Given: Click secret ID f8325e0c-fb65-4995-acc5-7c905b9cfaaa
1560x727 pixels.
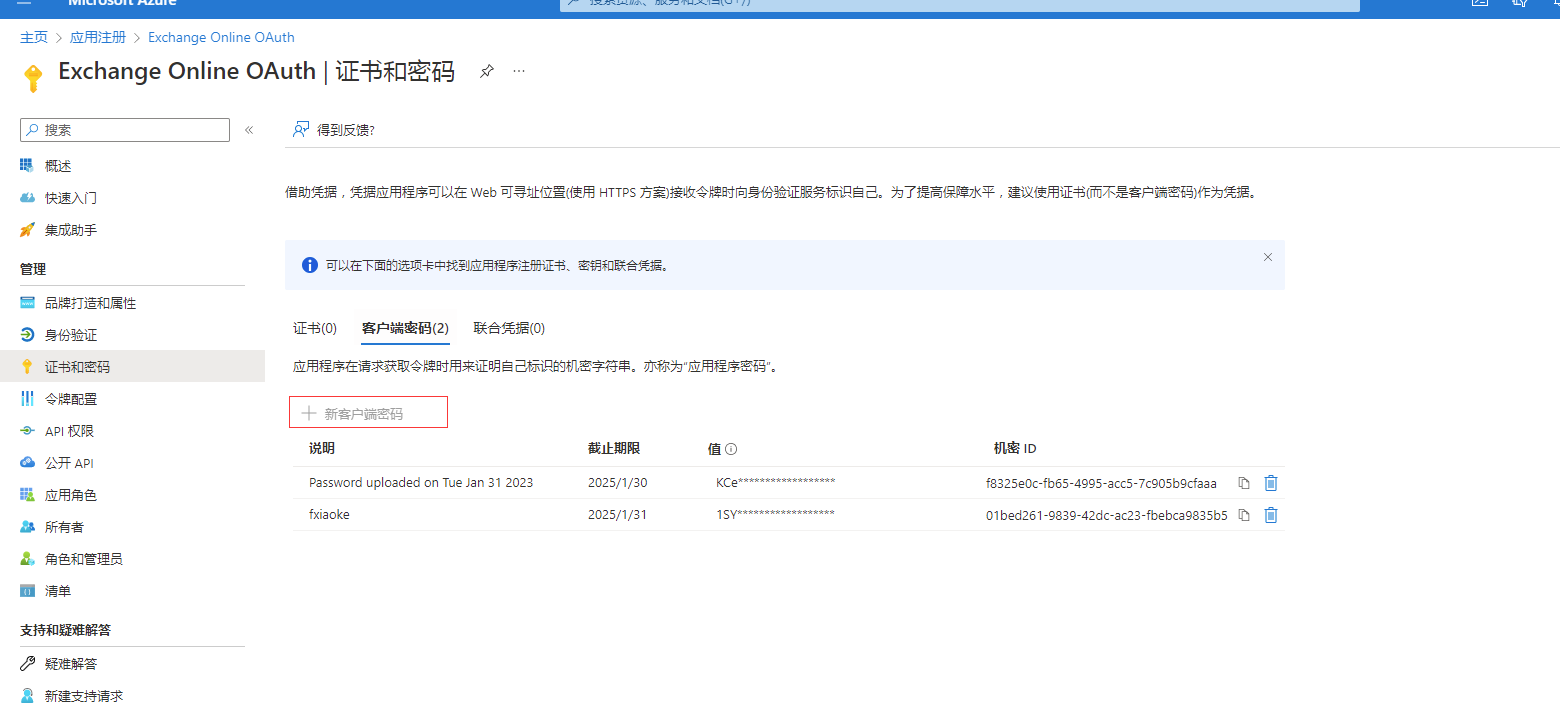Looking at the screenshot, I should tap(1101, 483).
